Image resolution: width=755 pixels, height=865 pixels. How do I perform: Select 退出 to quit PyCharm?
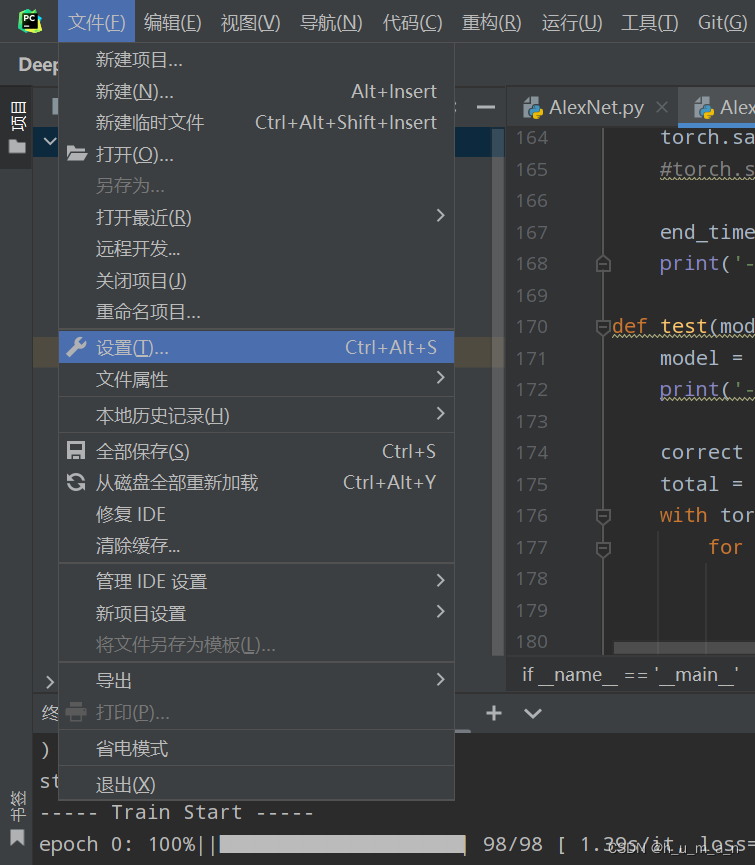point(256,784)
